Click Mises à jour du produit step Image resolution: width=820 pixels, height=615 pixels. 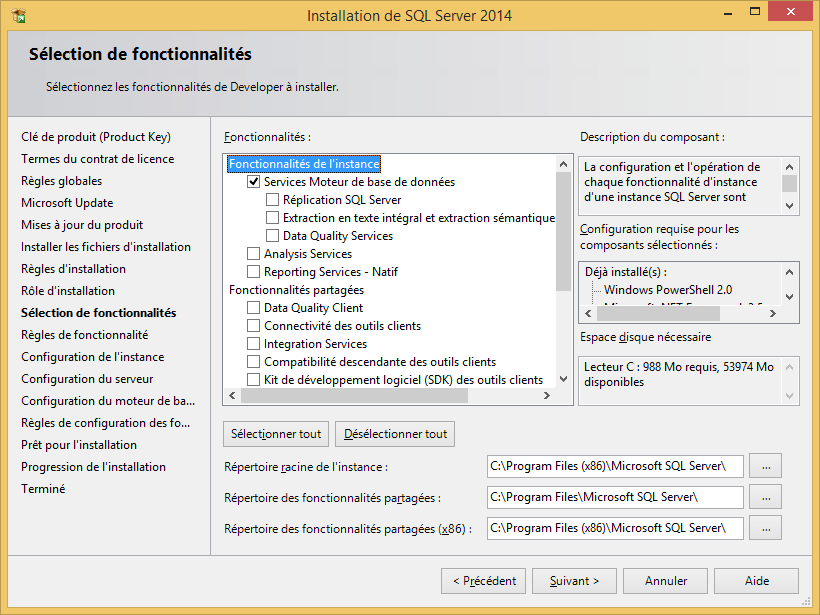(82, 225)
